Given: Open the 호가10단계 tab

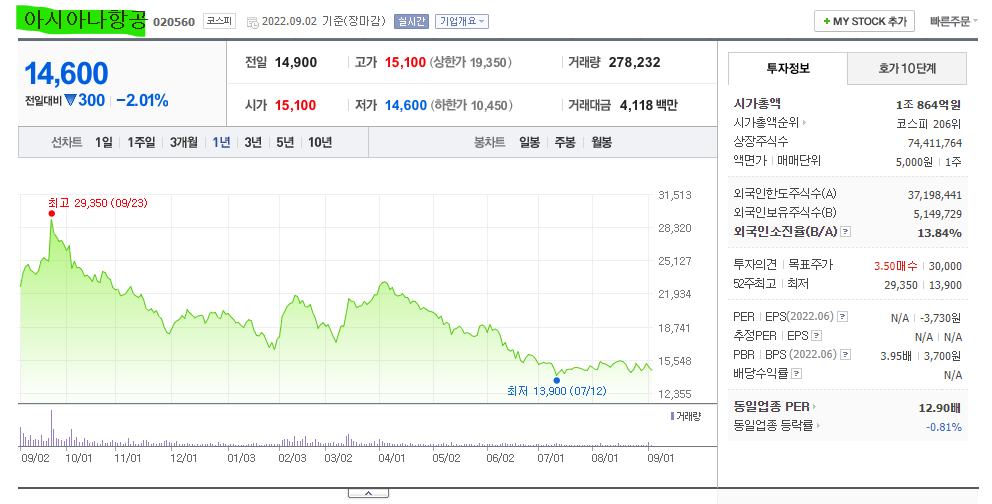Looking at the screenshot, I should tap(907, 68).
